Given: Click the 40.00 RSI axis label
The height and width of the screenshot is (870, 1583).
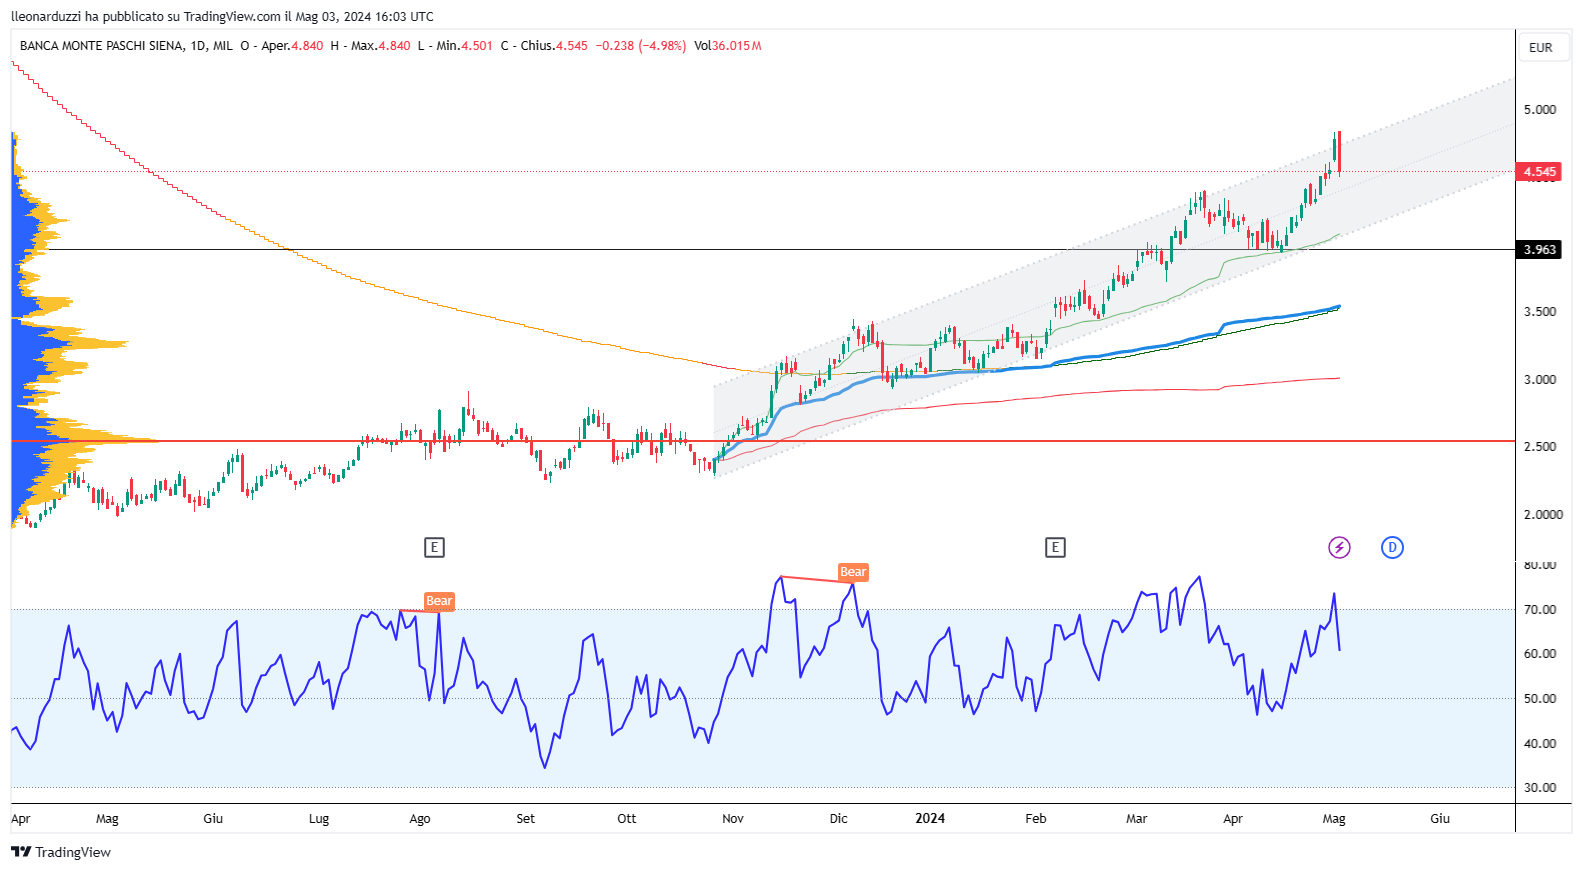Looking at the screenshot, I should click(x=1540, y=744).
